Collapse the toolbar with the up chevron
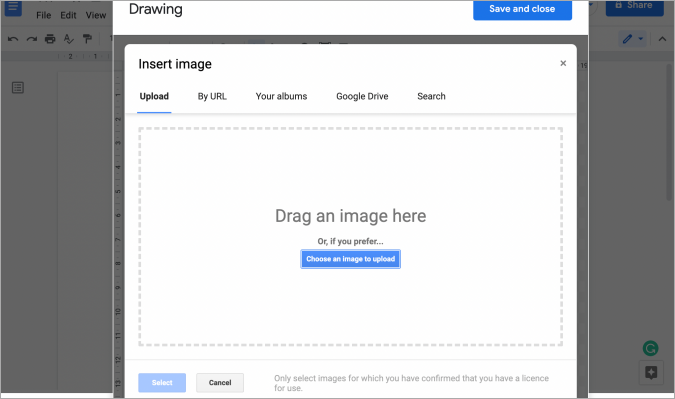Image resolution: width=675 pixels, height=399 pixels. click(x=662, y=39)
